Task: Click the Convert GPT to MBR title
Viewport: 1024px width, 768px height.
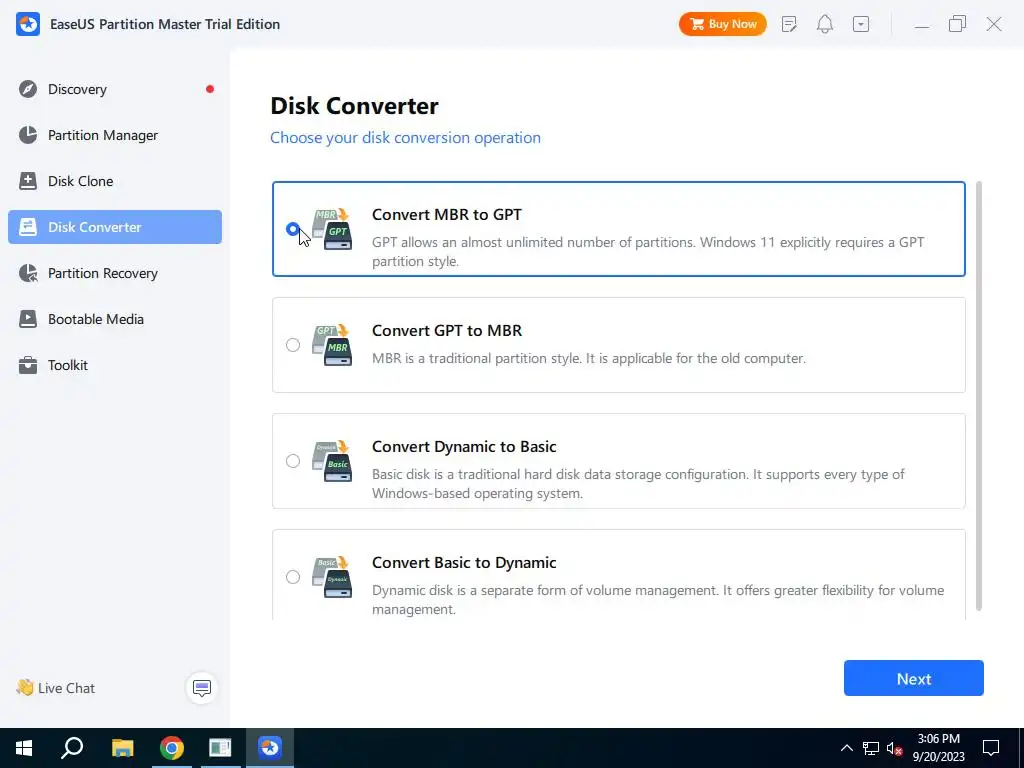Action: click(x=447, y=330)
